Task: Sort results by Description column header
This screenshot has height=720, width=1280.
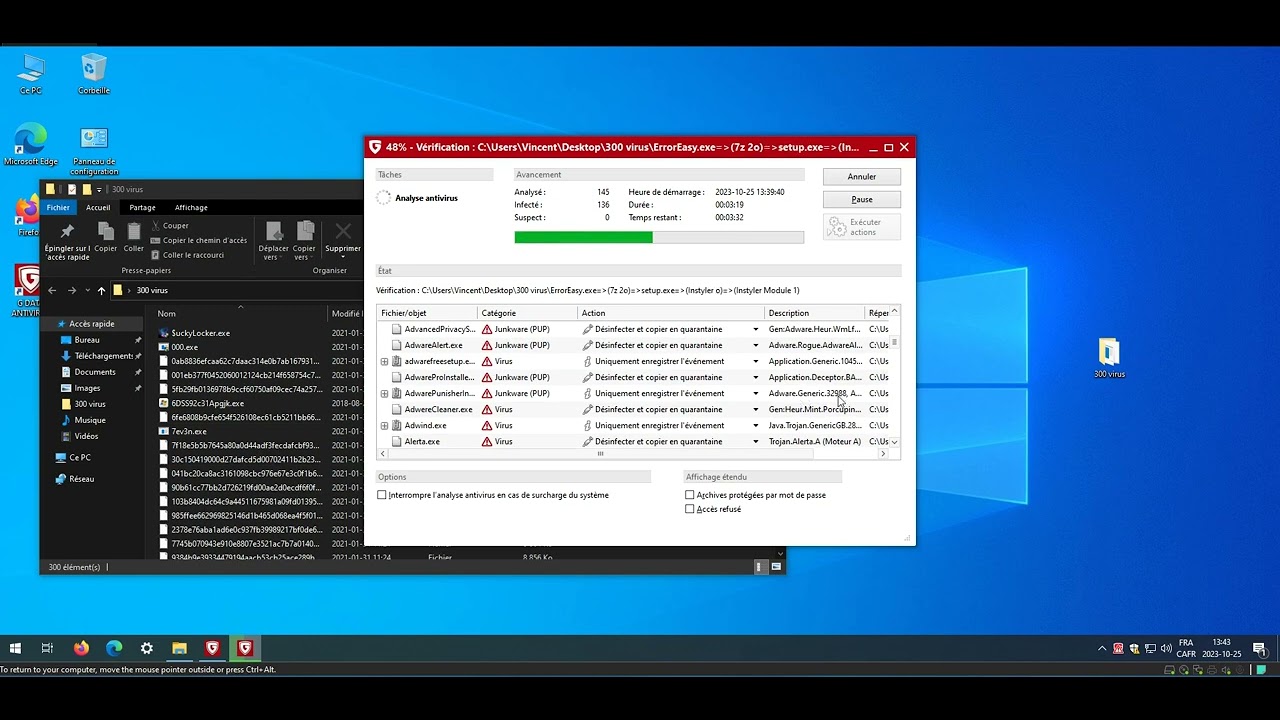Action: (x=815, y=313)
